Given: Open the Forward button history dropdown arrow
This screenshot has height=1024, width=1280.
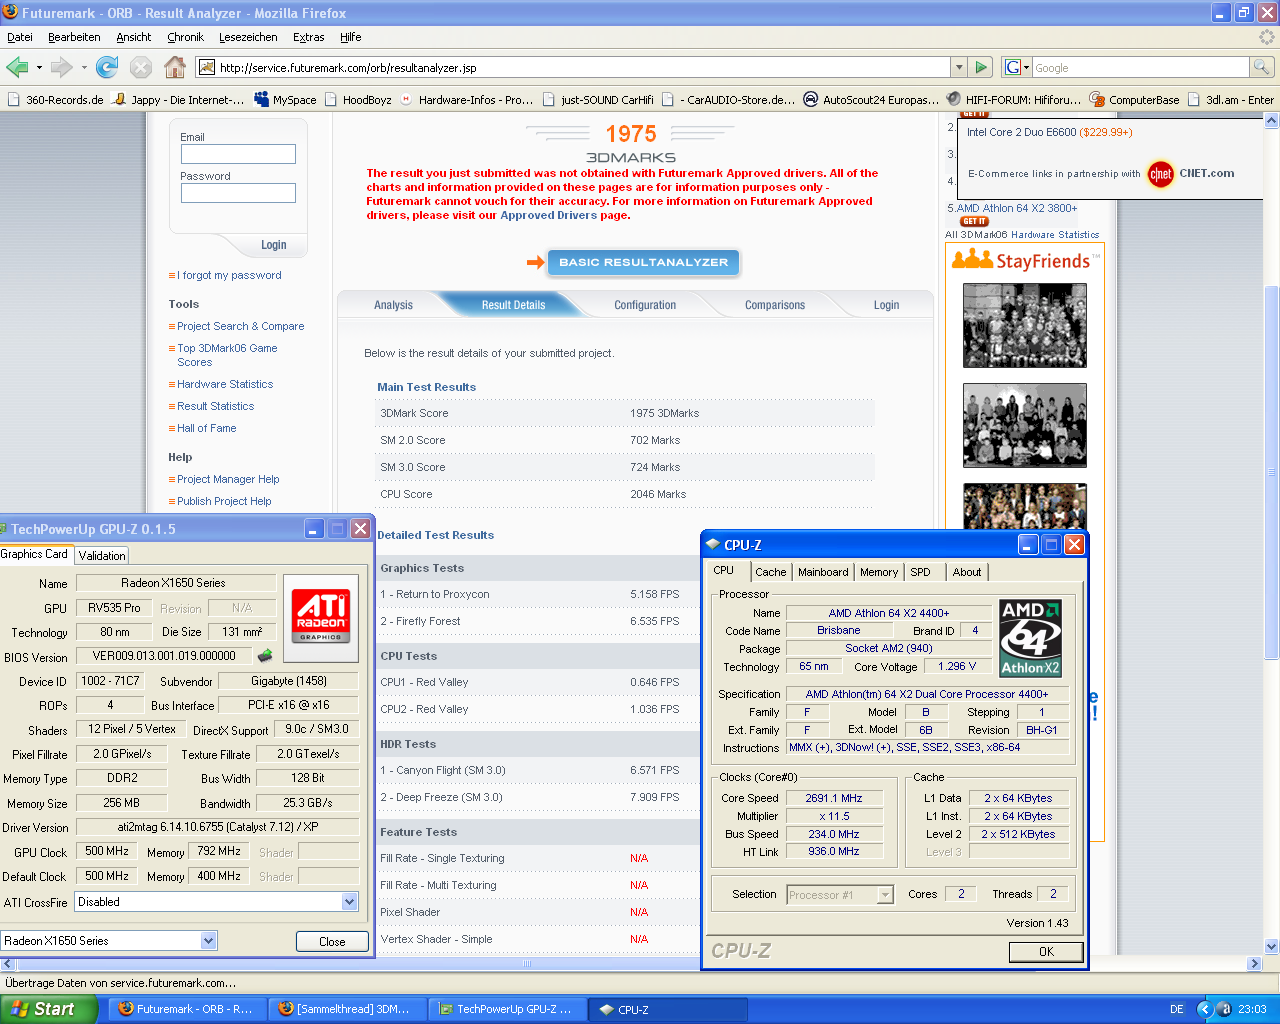Looking at the screenshot, I should click(x=83, y=68).
